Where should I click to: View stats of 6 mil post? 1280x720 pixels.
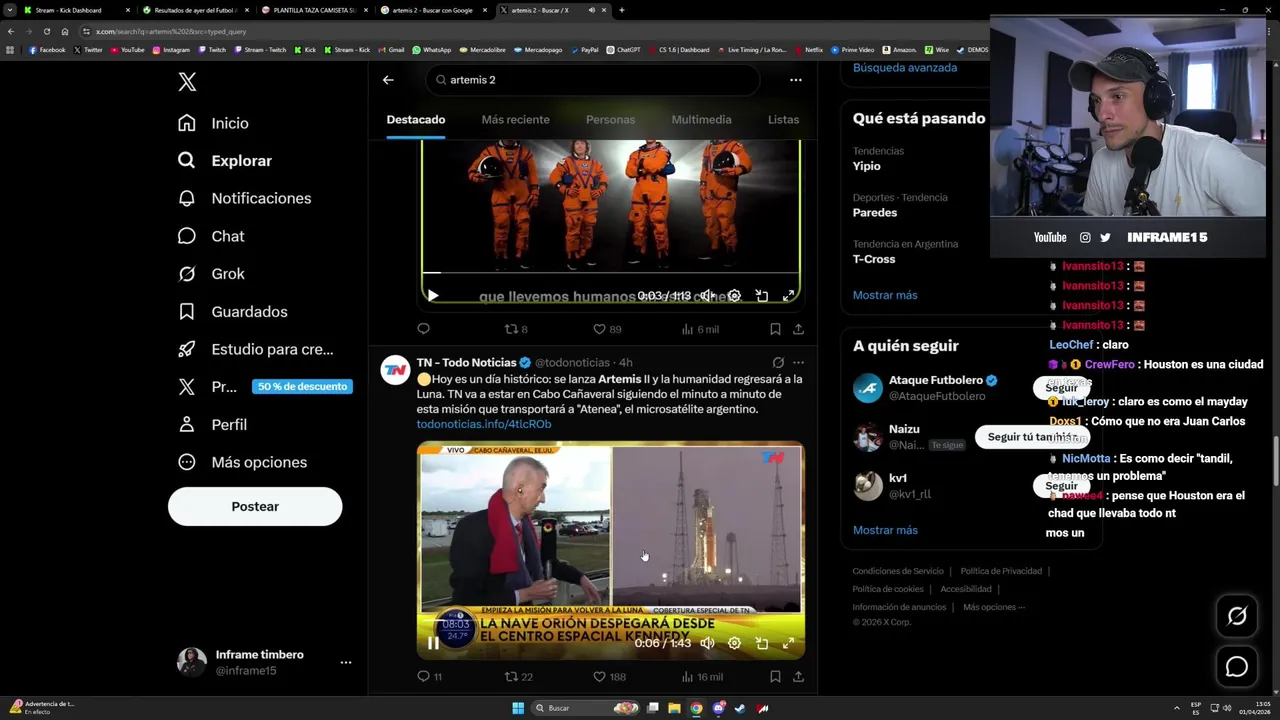point(700,329)
